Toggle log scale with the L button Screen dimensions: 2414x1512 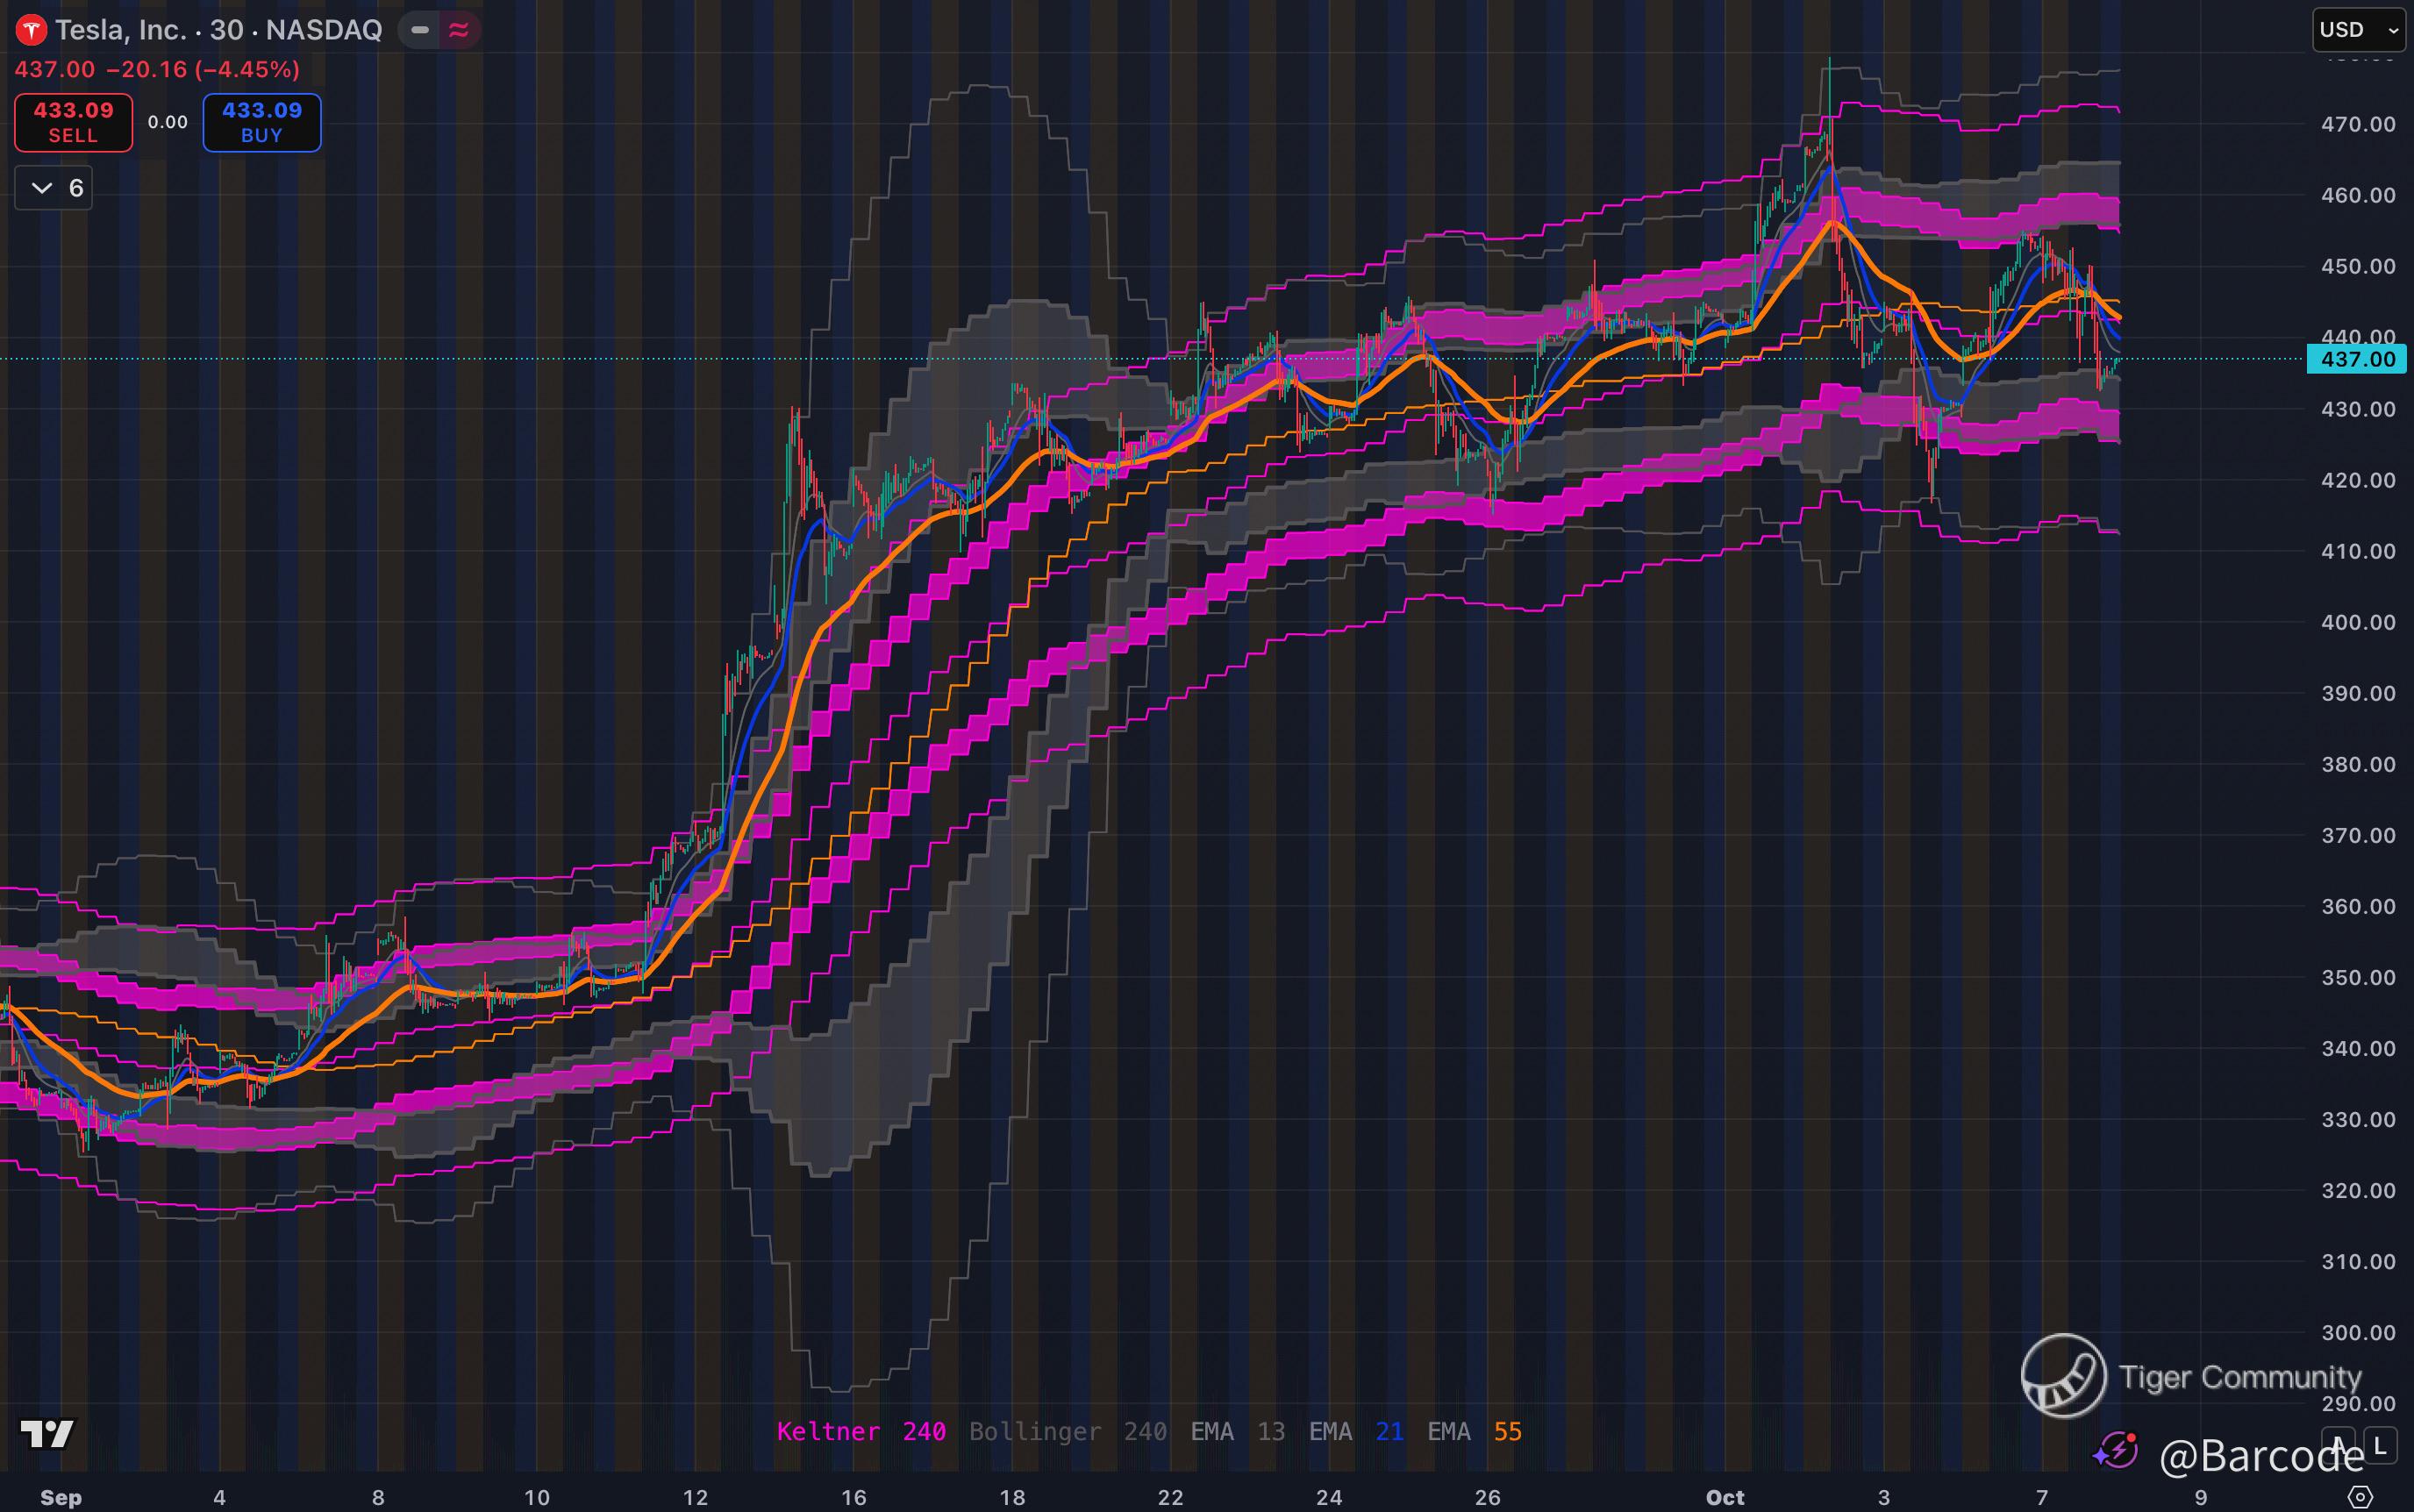click(x=2380, y=1444)
